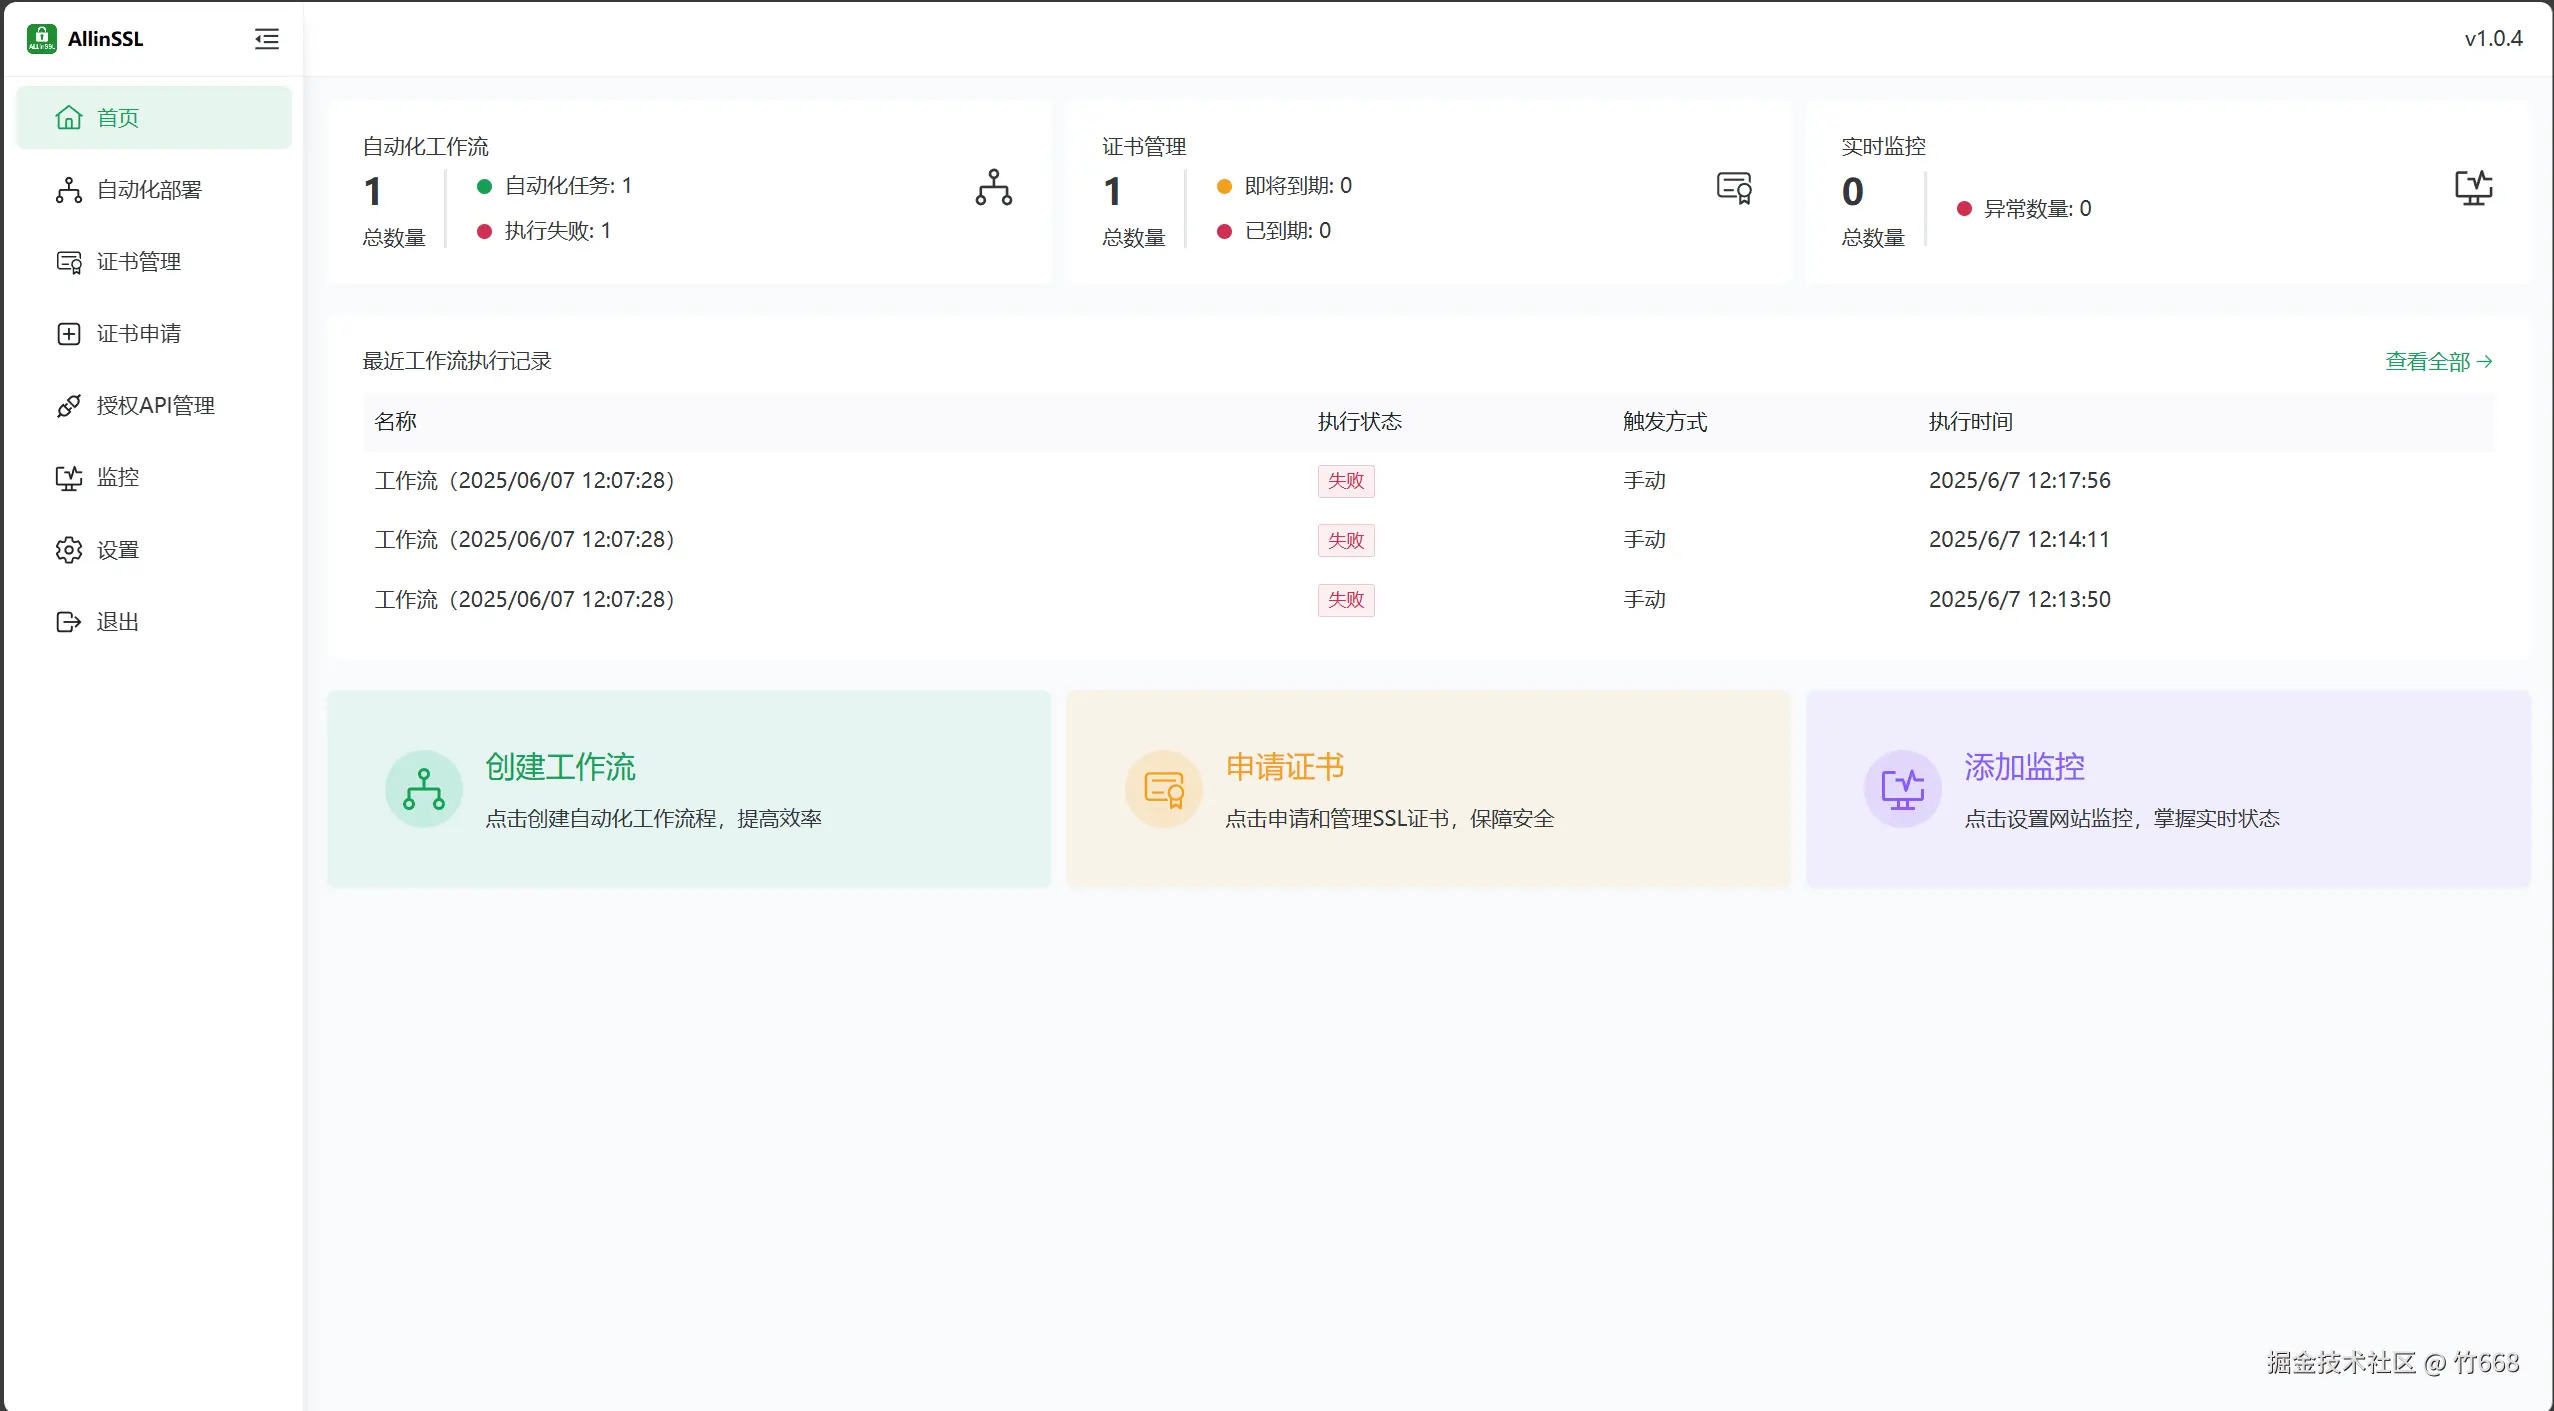Screen dimensions: 2554x1411
Task: Click the 申请证书 quick action card
Action: tap(1427, 789)
